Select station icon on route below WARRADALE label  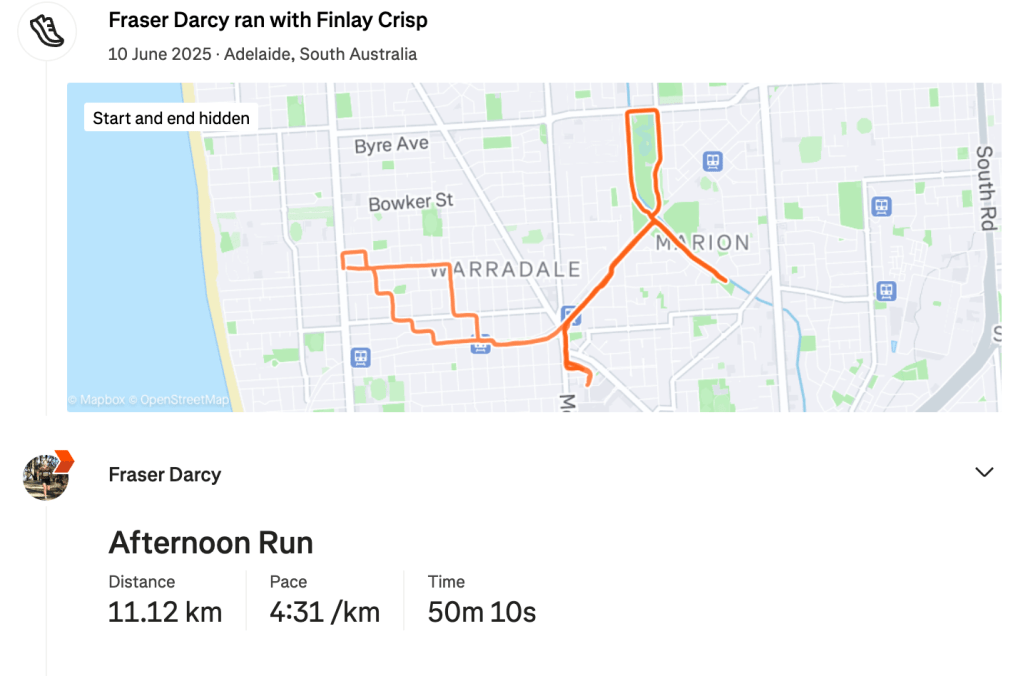coord(480,344)
